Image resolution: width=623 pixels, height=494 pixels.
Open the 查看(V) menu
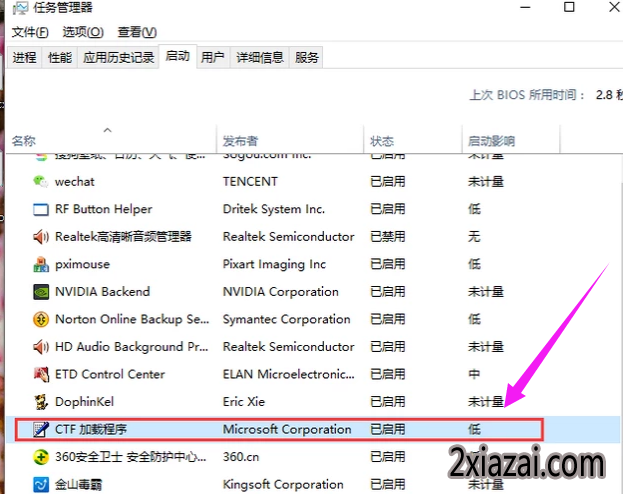(x=137, y=32)
